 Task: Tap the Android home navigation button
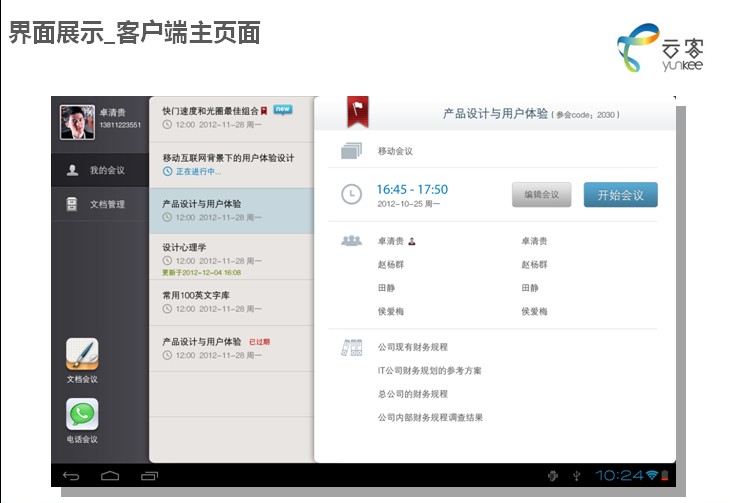click(110, 474)
